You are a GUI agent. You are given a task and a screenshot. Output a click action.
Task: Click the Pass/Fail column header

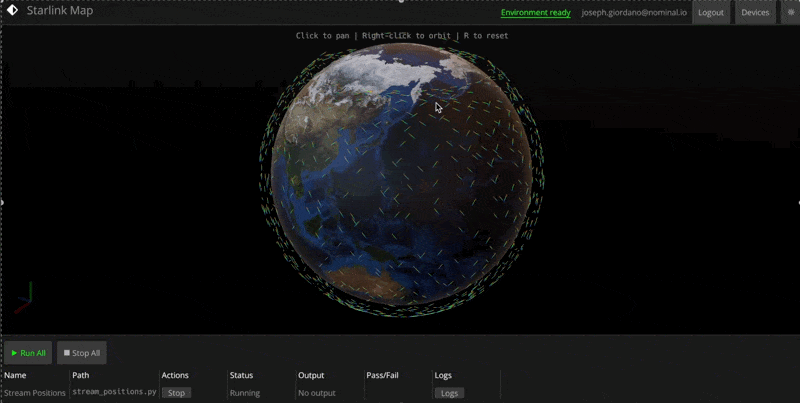click(382, 375)
